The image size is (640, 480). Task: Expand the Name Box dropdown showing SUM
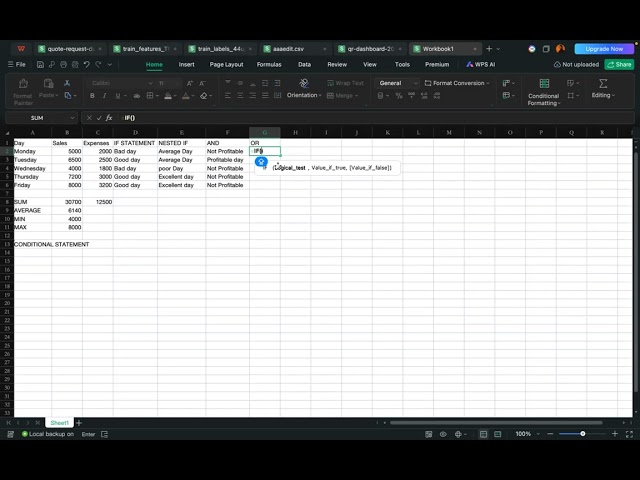pyautogui.click(x=72, y=118)
